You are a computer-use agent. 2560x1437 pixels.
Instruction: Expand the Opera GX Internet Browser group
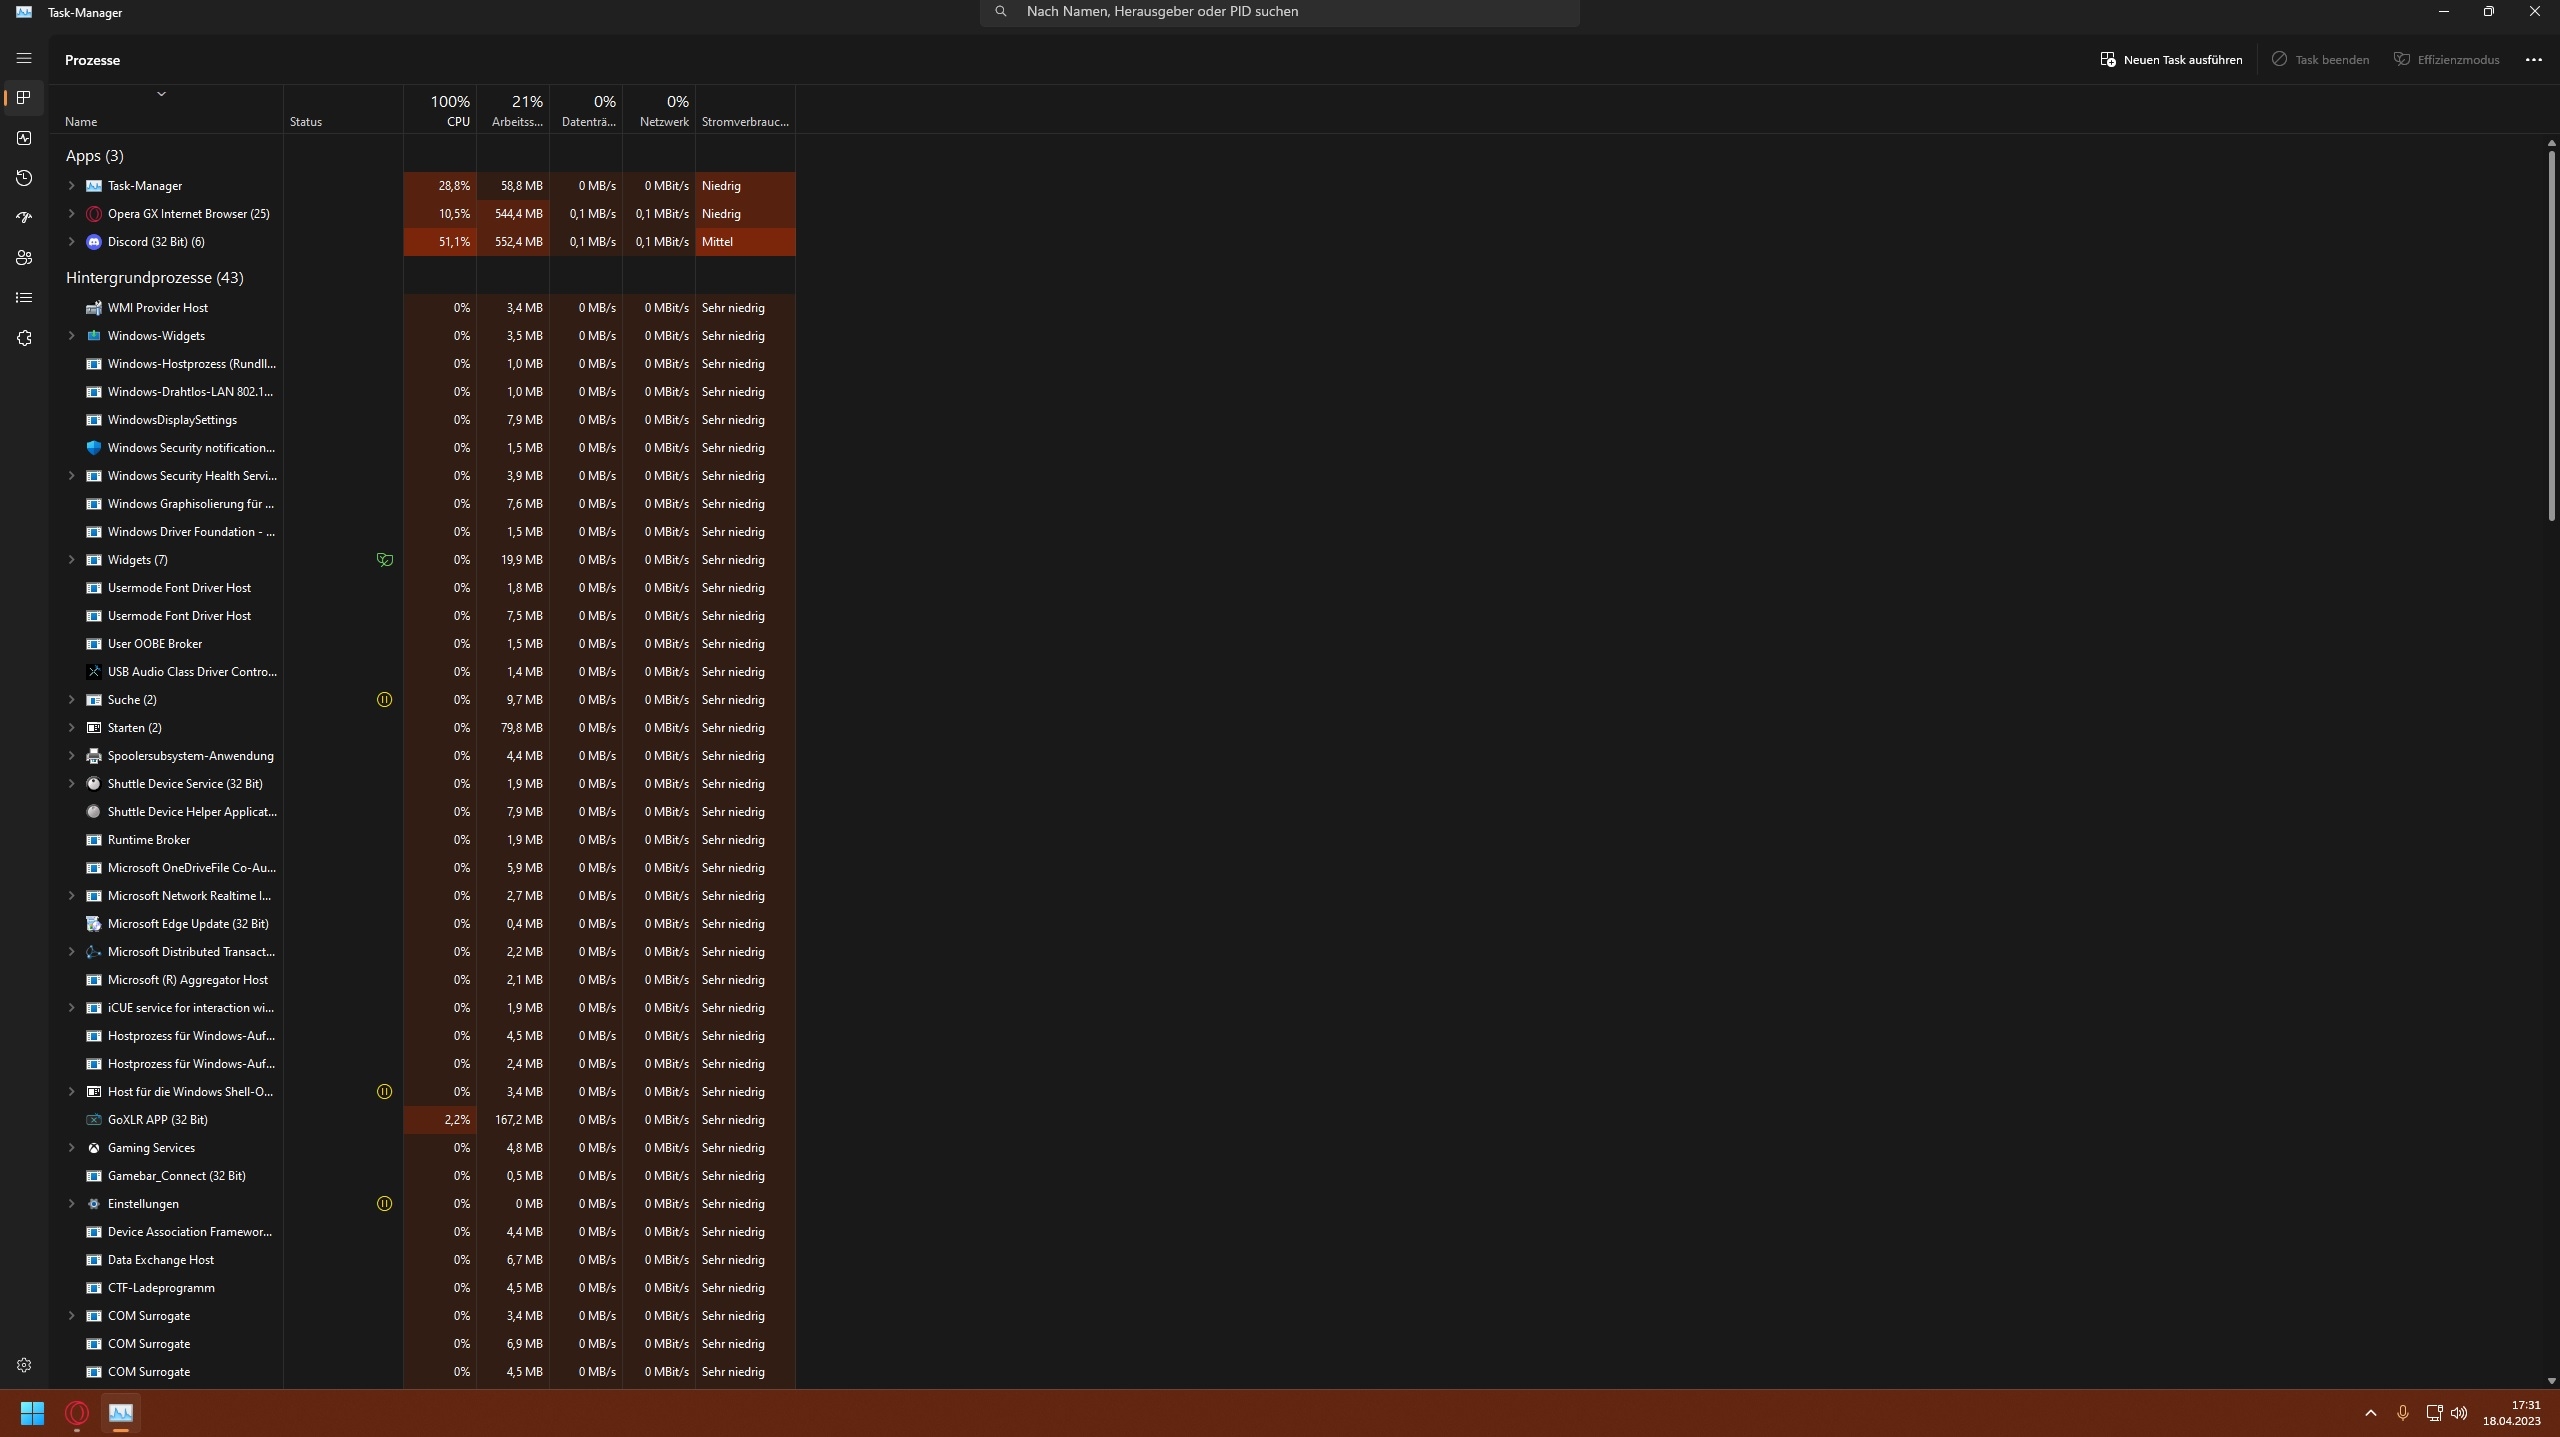[x=71, y=214]
